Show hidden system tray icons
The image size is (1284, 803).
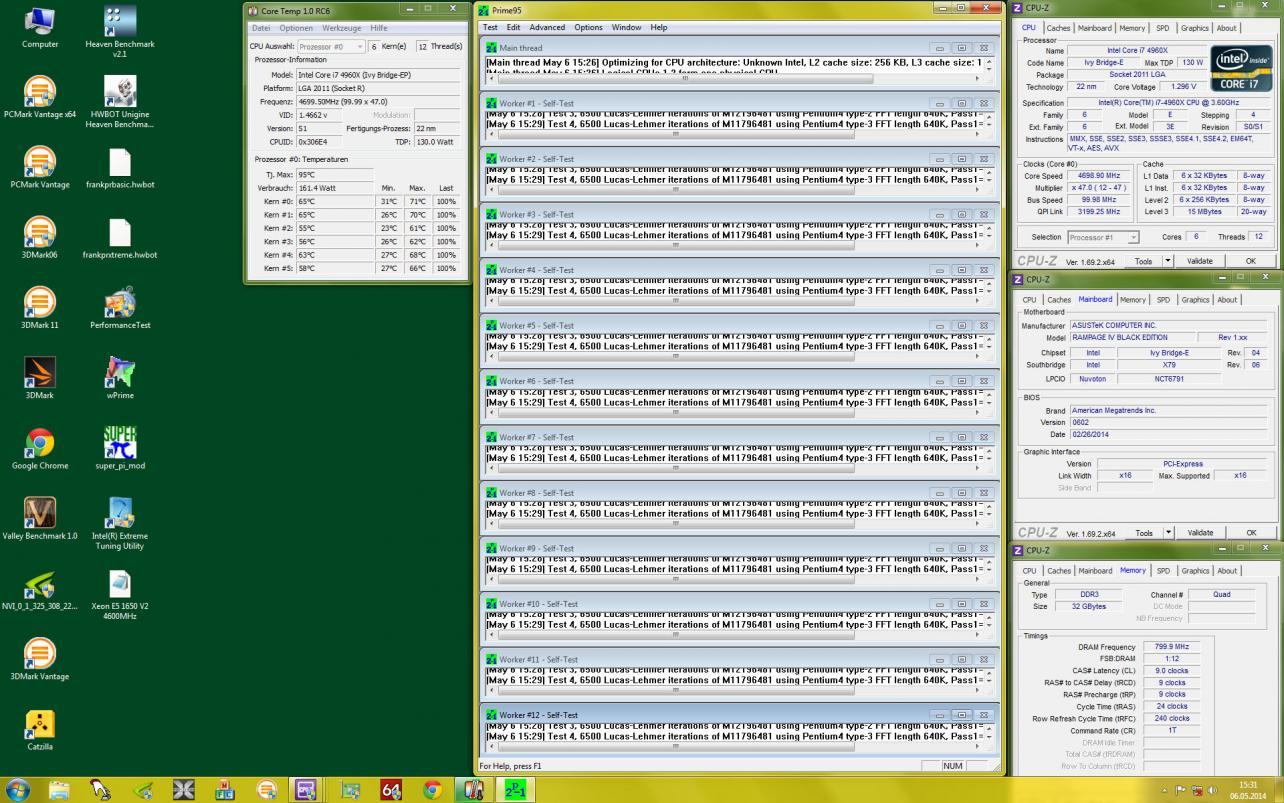tap(1165, 790)
